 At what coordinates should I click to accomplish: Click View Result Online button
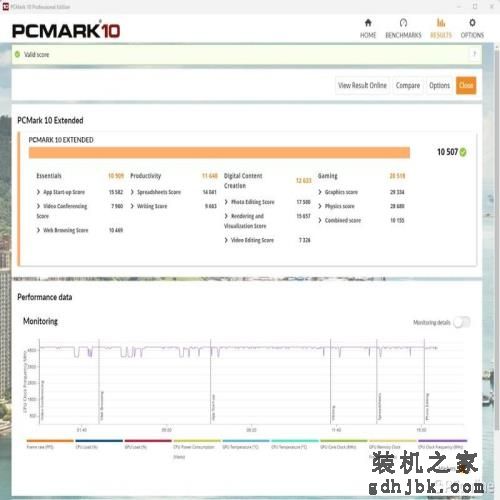(x=362, y=85)
